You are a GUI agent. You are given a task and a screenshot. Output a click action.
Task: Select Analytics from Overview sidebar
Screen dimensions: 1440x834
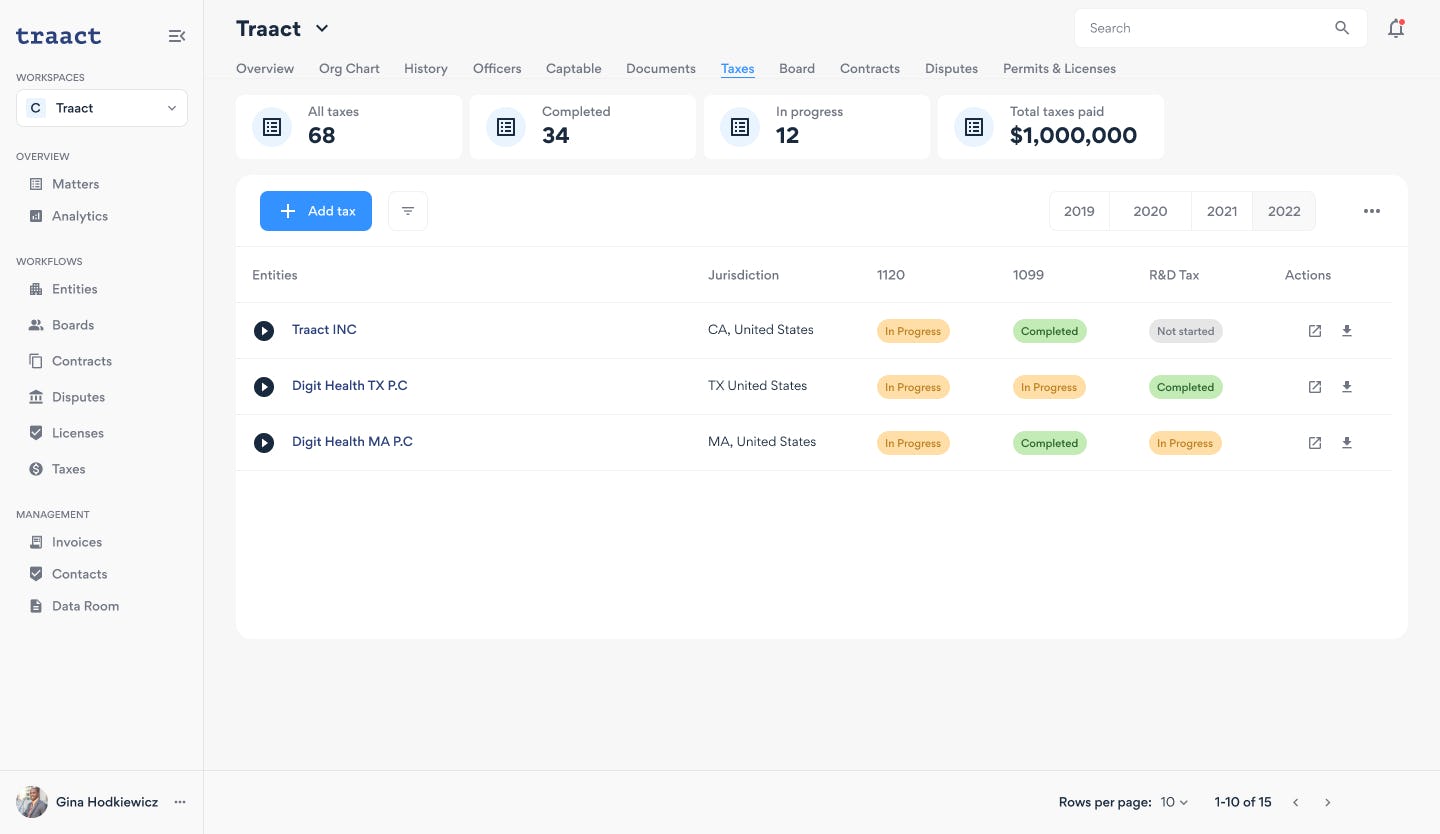(79, 216)
